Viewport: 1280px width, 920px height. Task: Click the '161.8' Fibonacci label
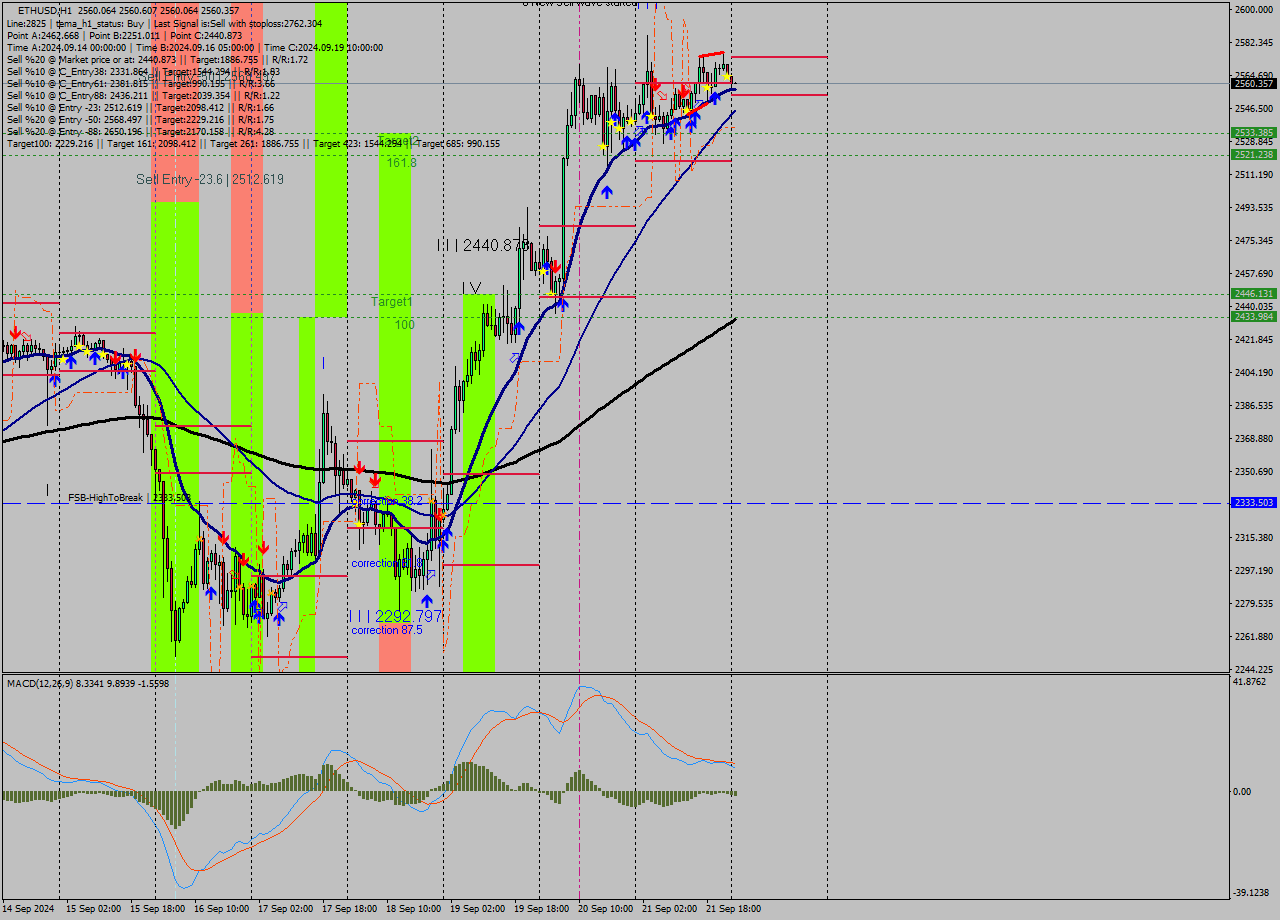[402, 162]
